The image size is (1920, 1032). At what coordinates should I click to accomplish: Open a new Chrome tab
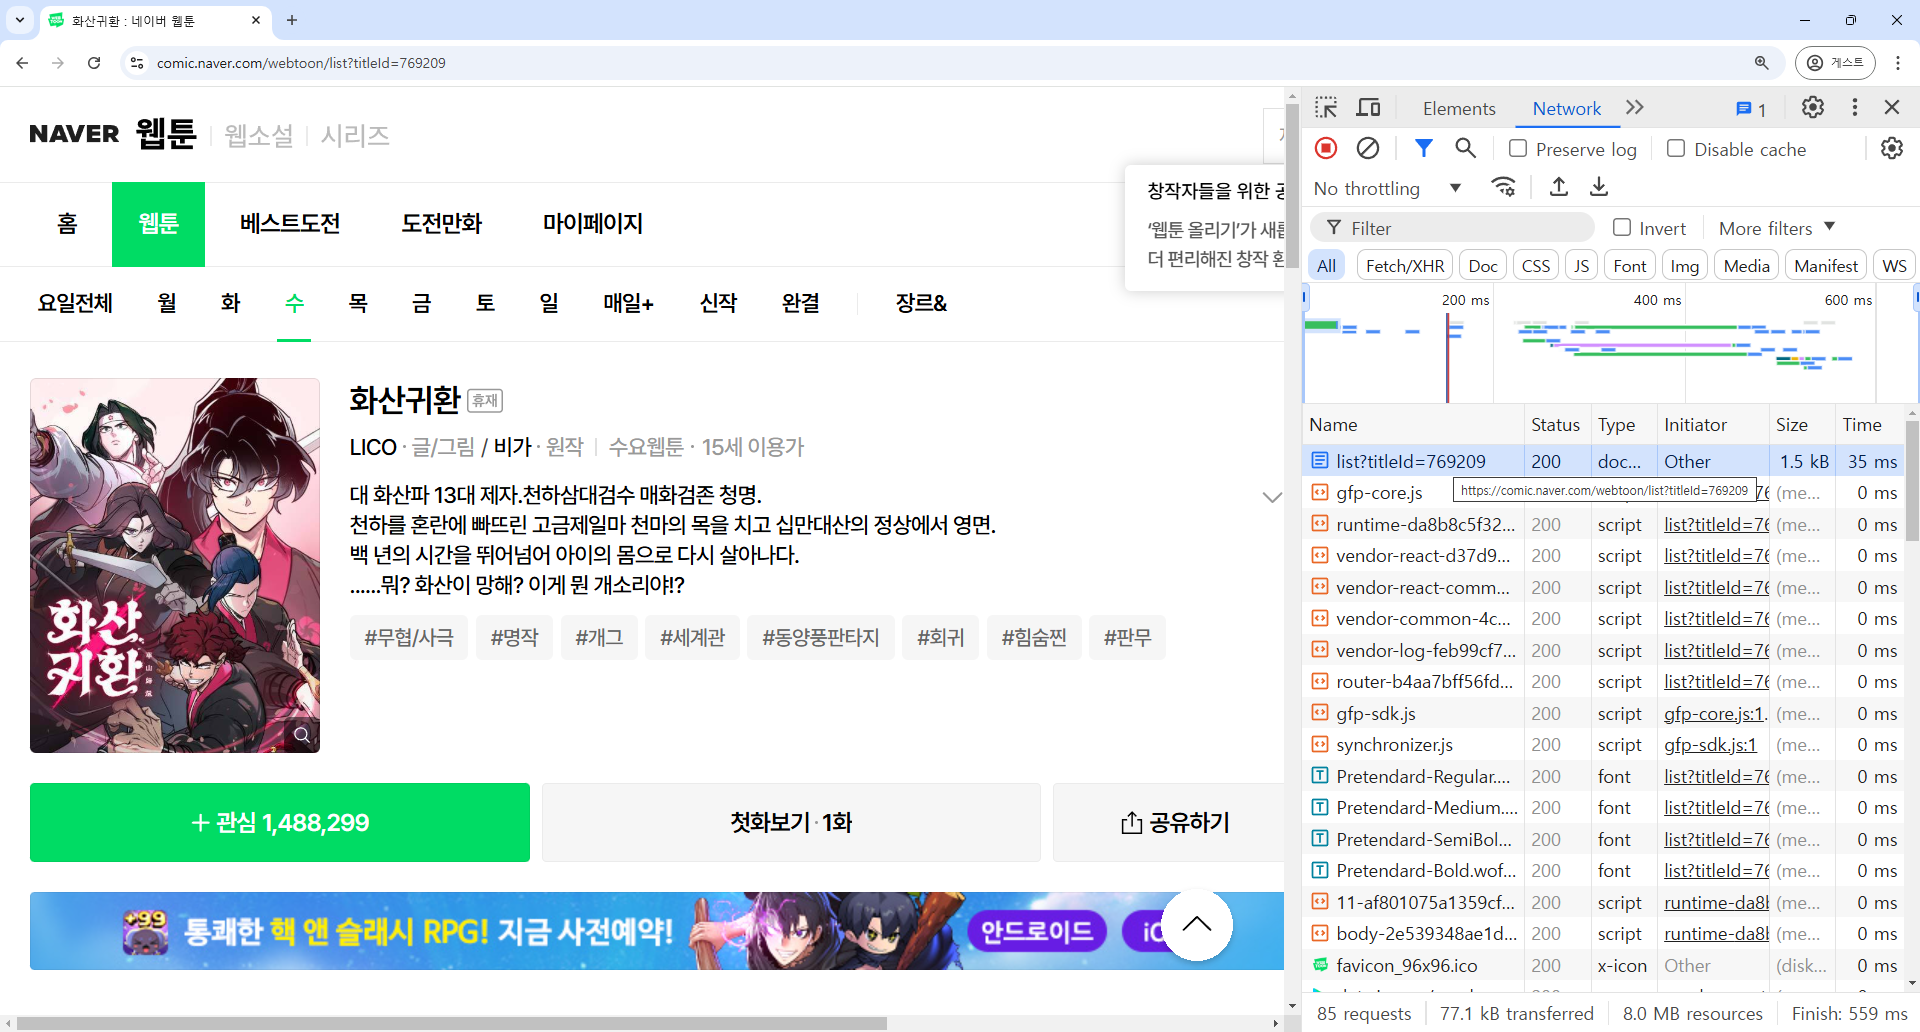[x=292, y=20]
